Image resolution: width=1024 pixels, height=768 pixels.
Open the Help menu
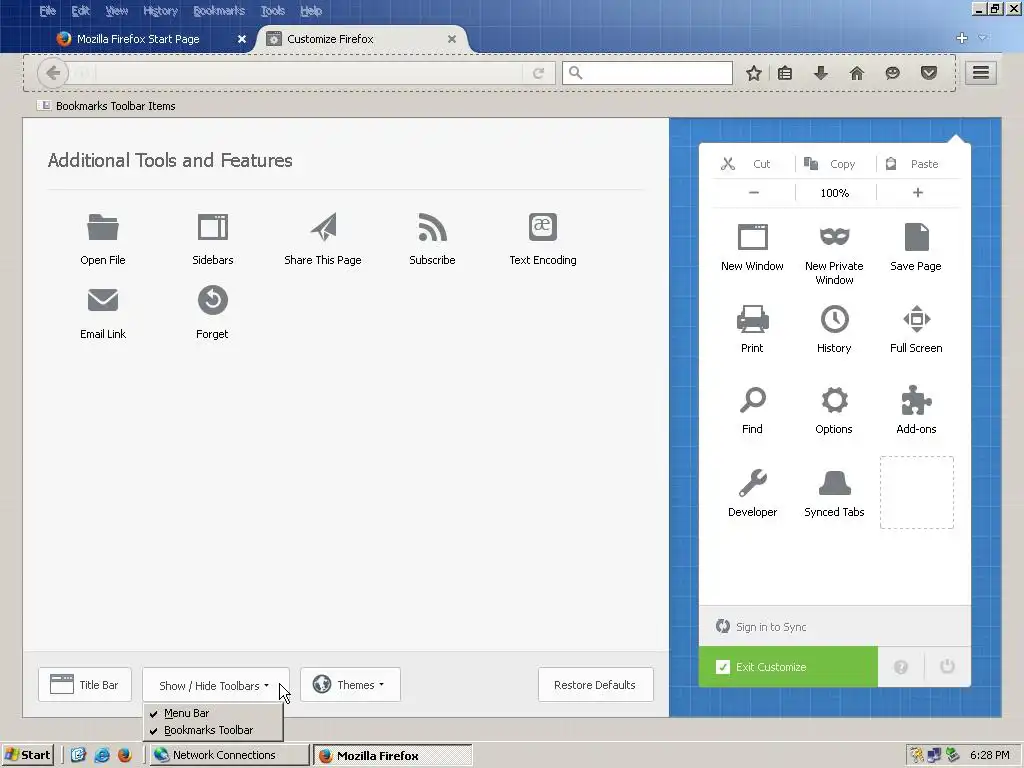[x=311, y=10]
